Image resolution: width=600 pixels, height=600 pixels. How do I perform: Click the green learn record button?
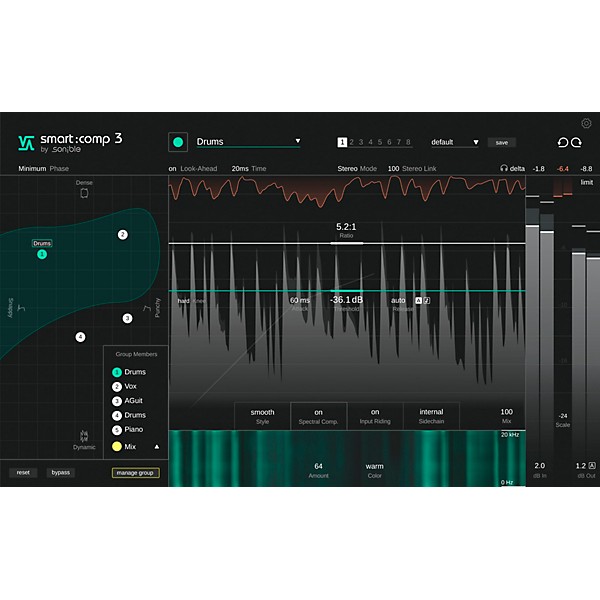pyautogui.click(x=178, y=142)
